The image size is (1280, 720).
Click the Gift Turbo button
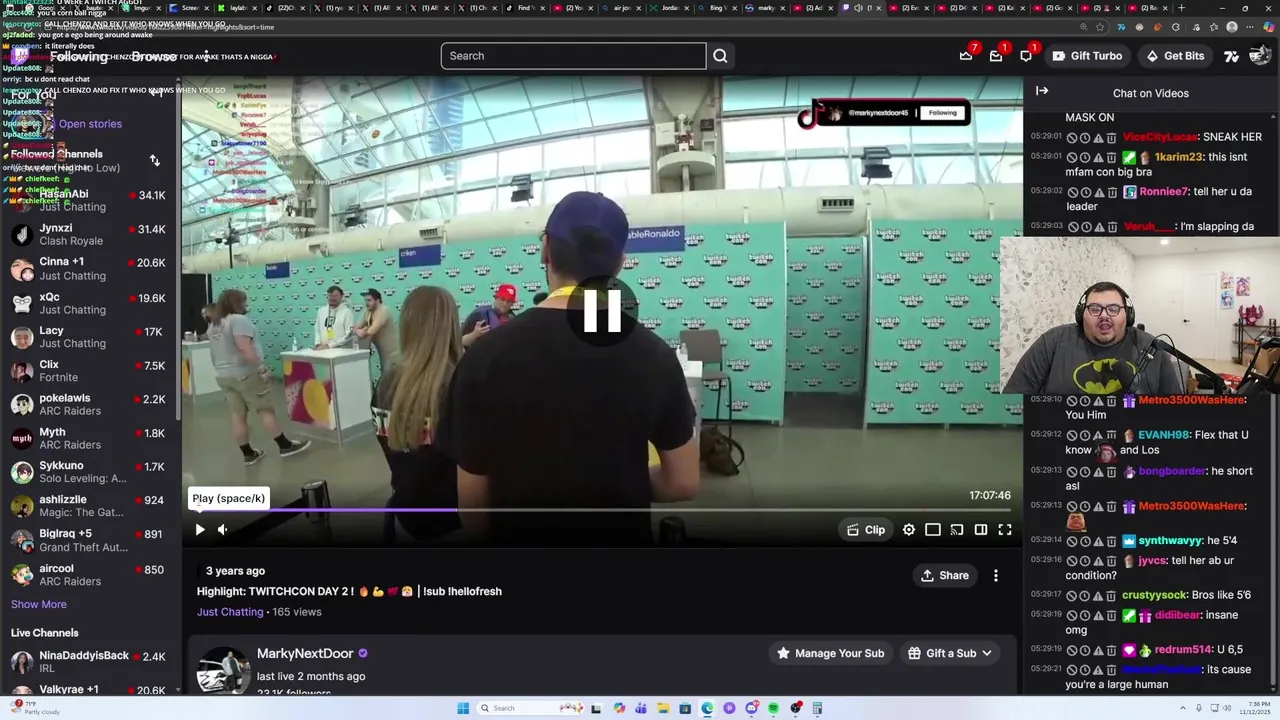1087,56
